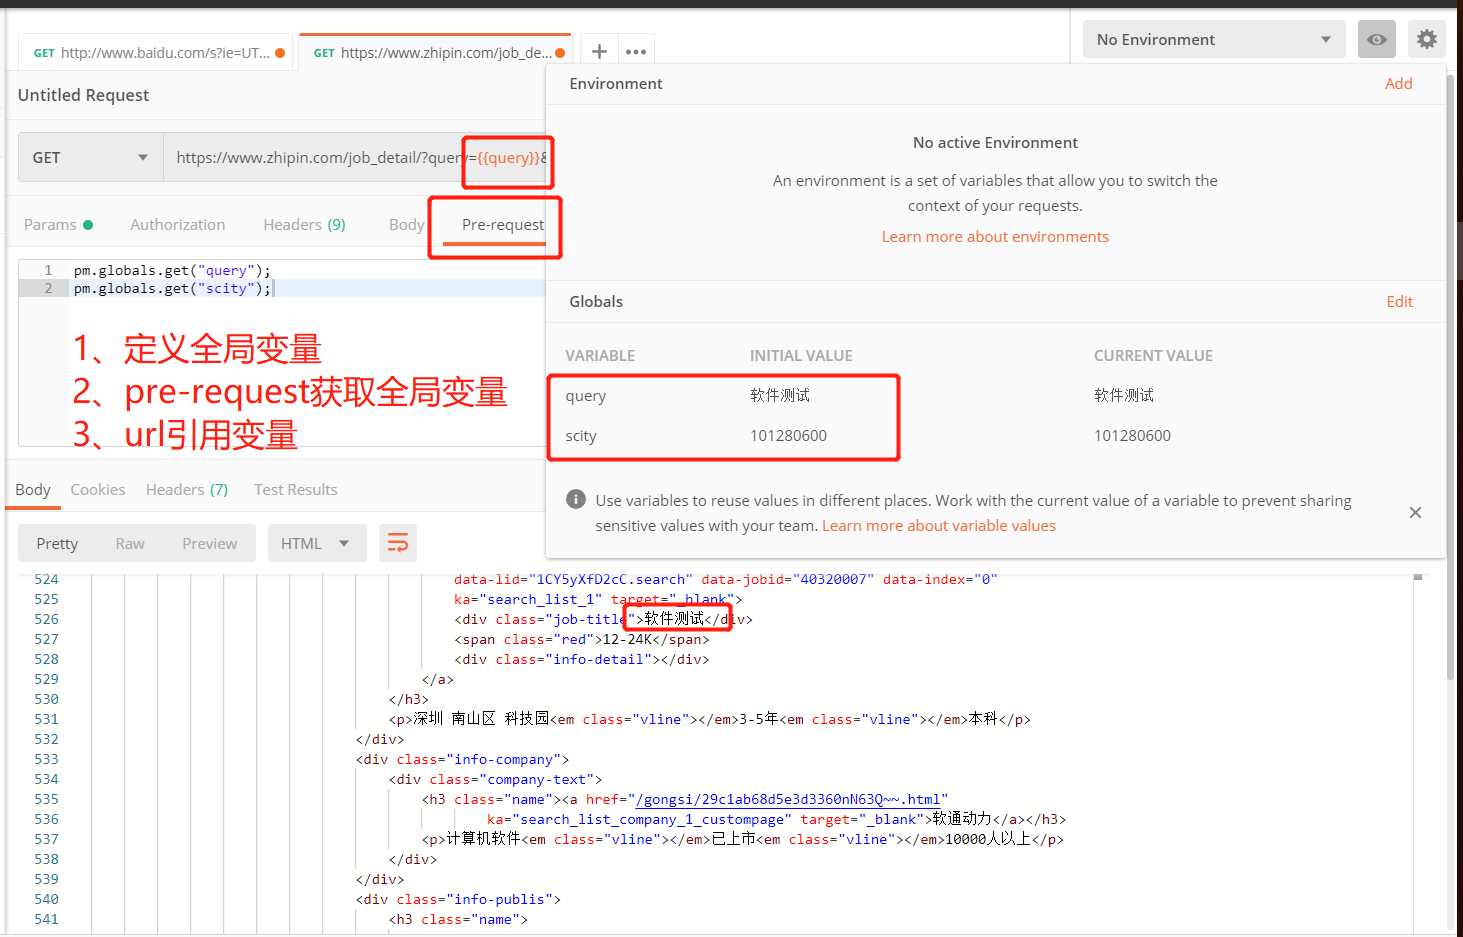Select Preview response view
The height and width of the screenshot is (937, 1463).
(x=210, y=543)
